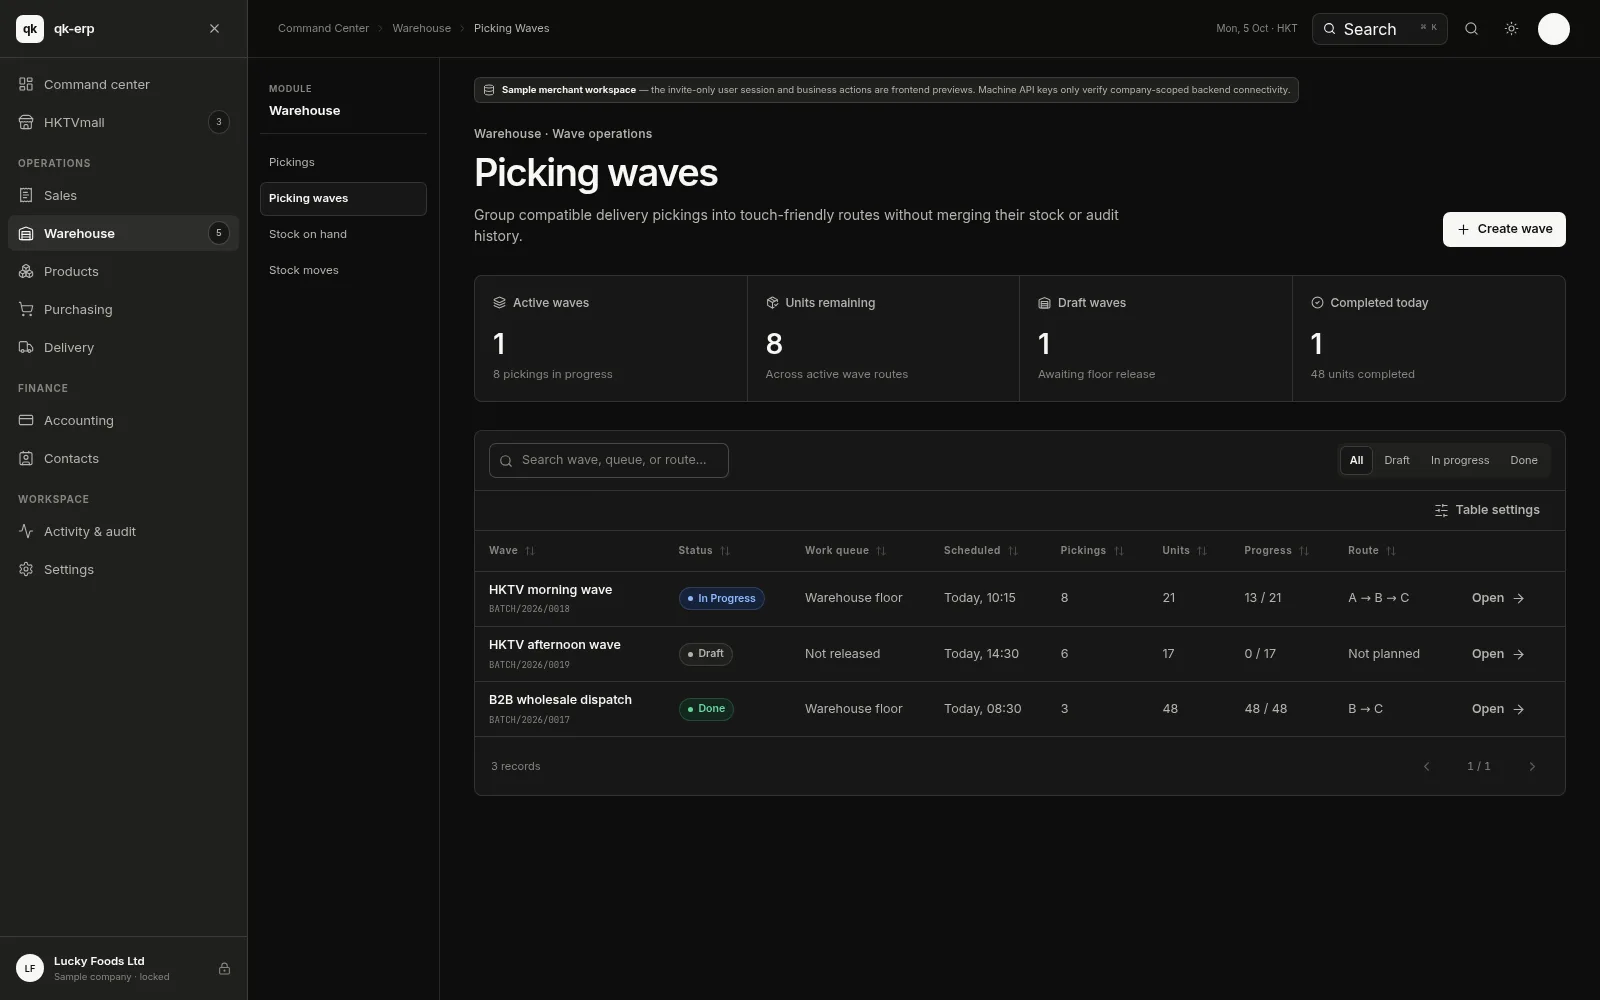
Task: Go to the next page of records
Action: tap(1532, 766)
